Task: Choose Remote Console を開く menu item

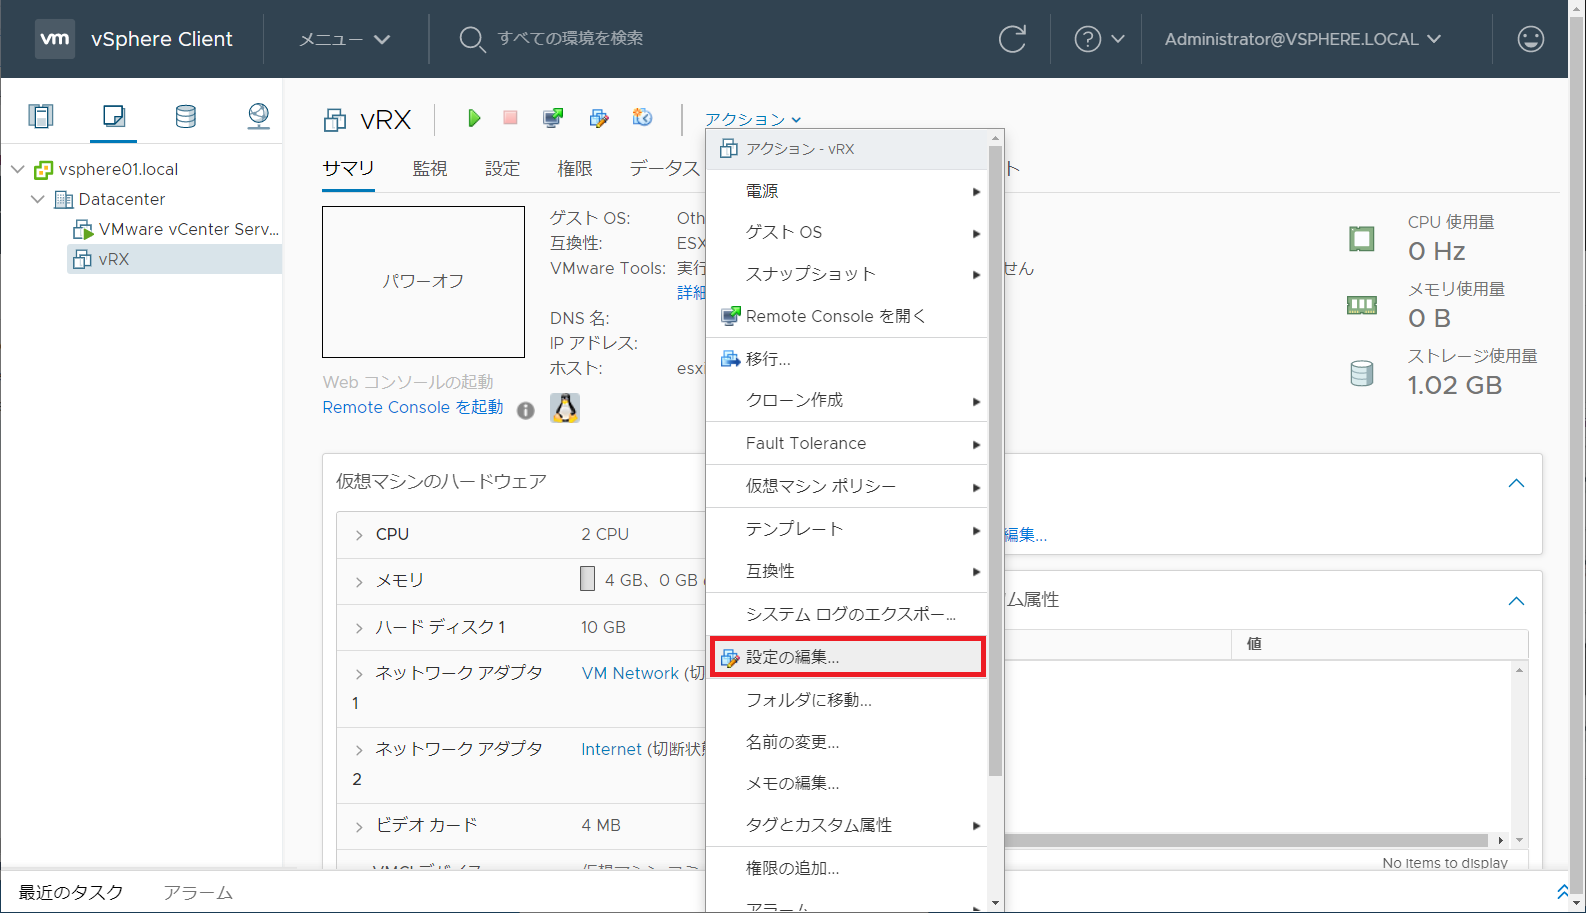Action: (x=847, y=316)
